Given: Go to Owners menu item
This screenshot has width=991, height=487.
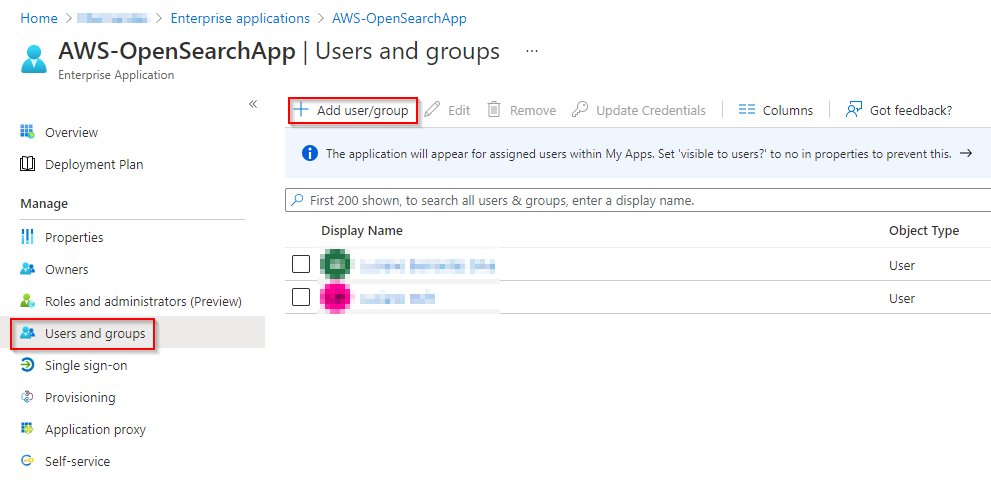Looking at the screenshot, I should [66, 270].
